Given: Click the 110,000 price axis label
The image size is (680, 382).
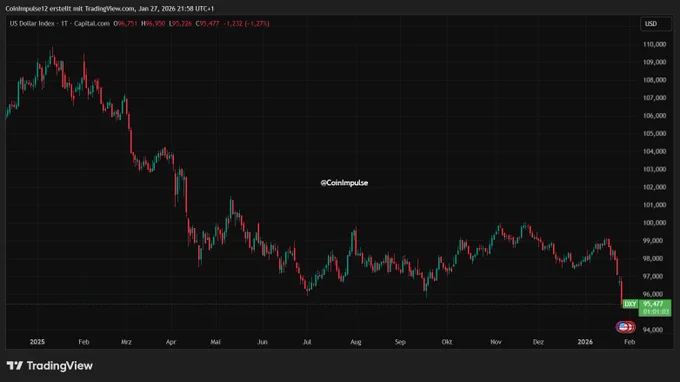Looking at the screenshot, I should click(x=654, y=44).
